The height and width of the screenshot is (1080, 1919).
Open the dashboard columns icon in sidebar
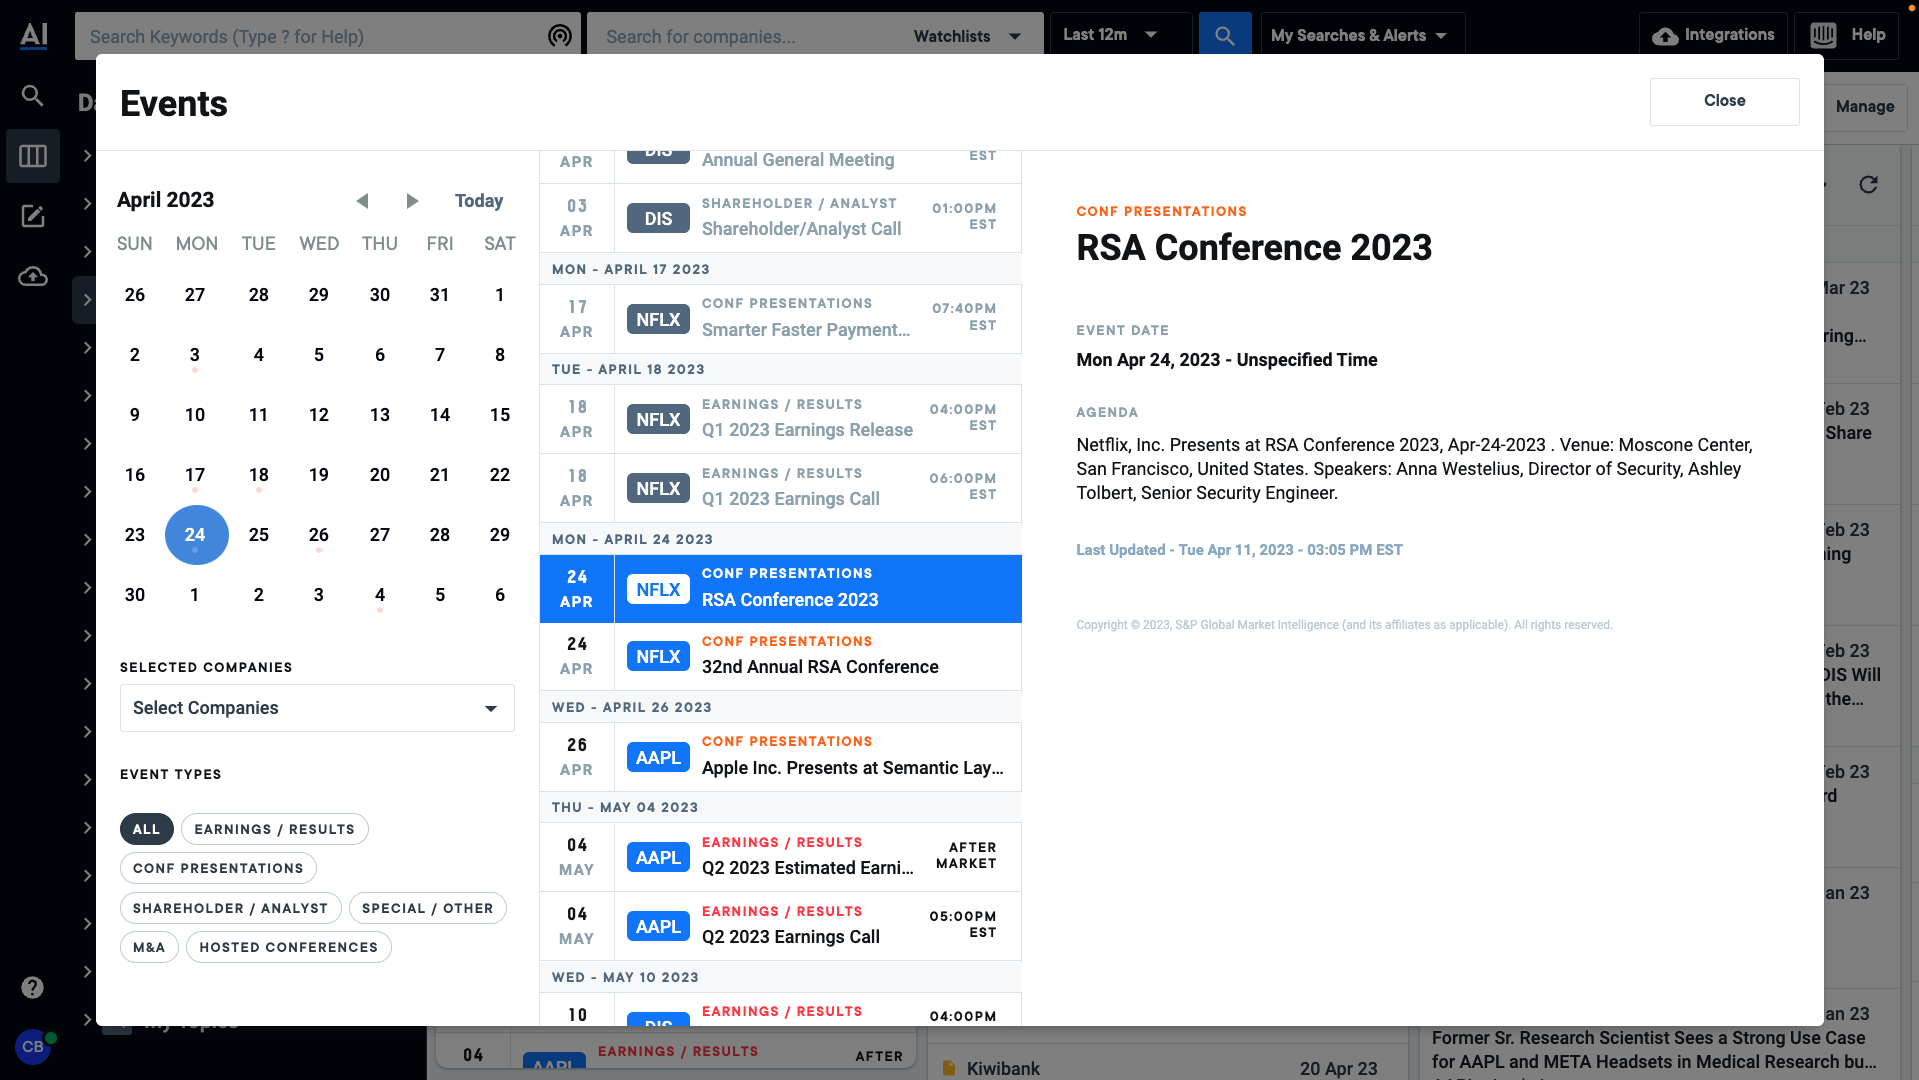(33, 156)
